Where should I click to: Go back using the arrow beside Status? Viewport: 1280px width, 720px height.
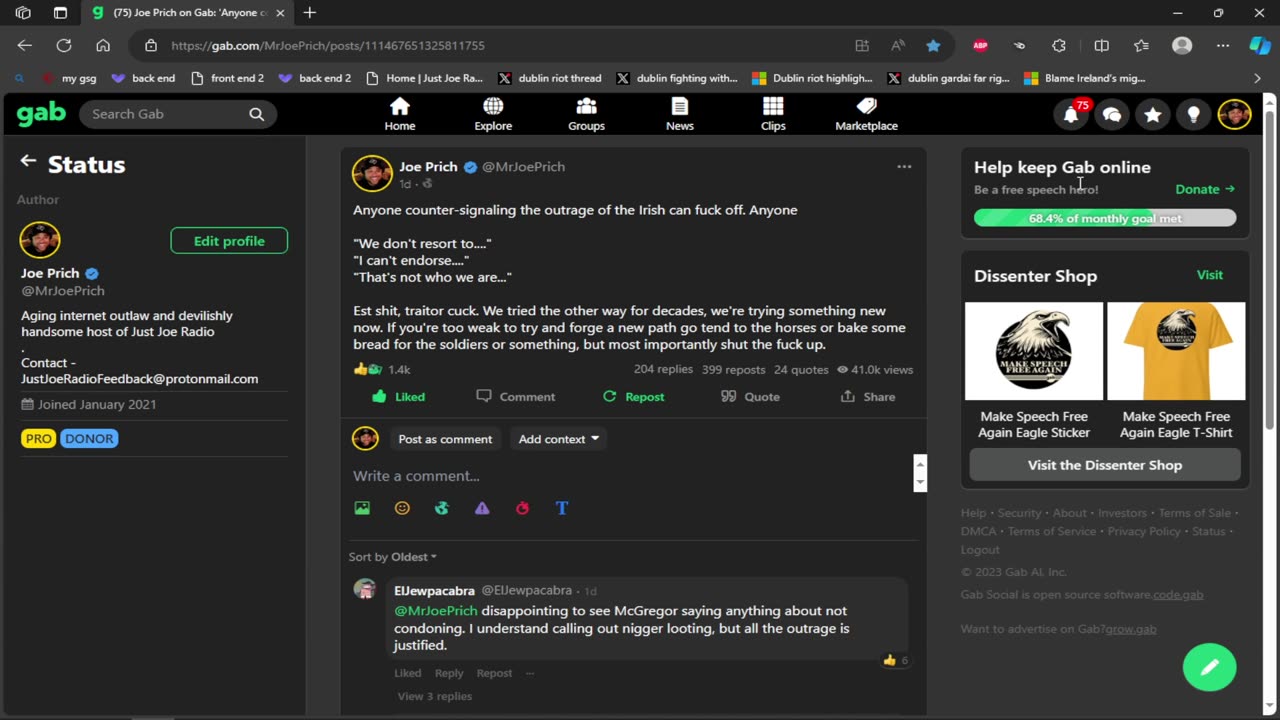click(28, 161)
